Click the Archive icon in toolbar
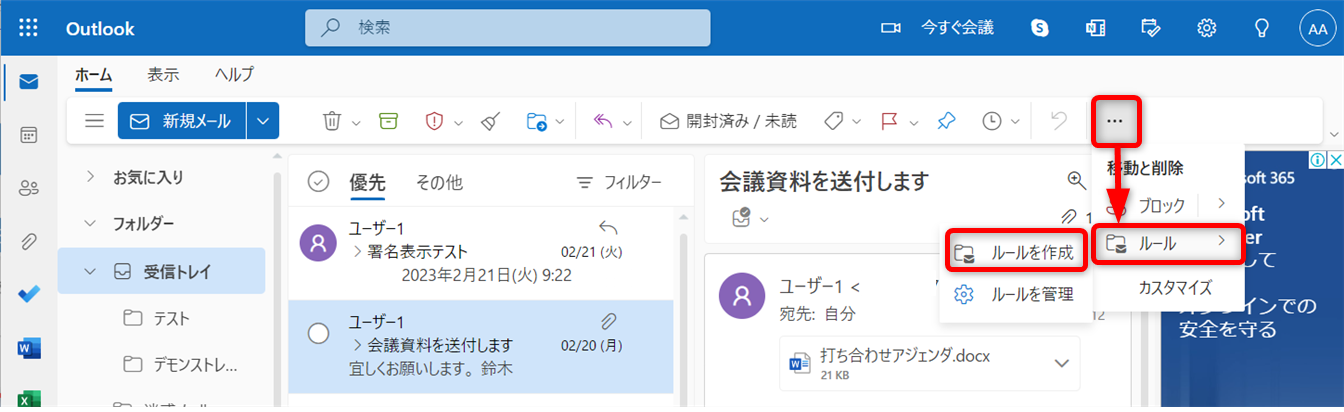 388,121
